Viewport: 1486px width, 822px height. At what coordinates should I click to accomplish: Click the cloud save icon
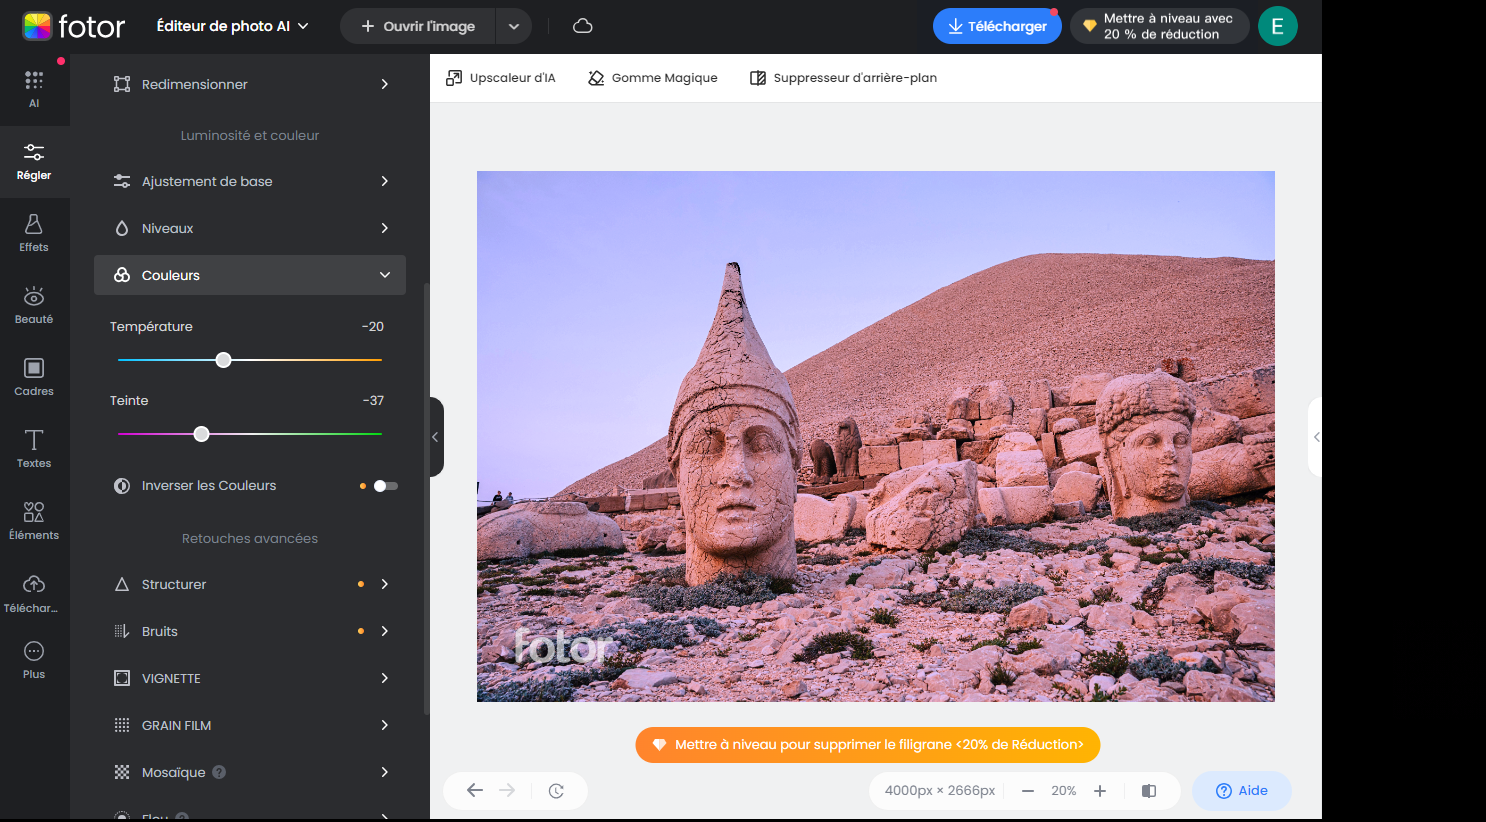tap(582, 27)
